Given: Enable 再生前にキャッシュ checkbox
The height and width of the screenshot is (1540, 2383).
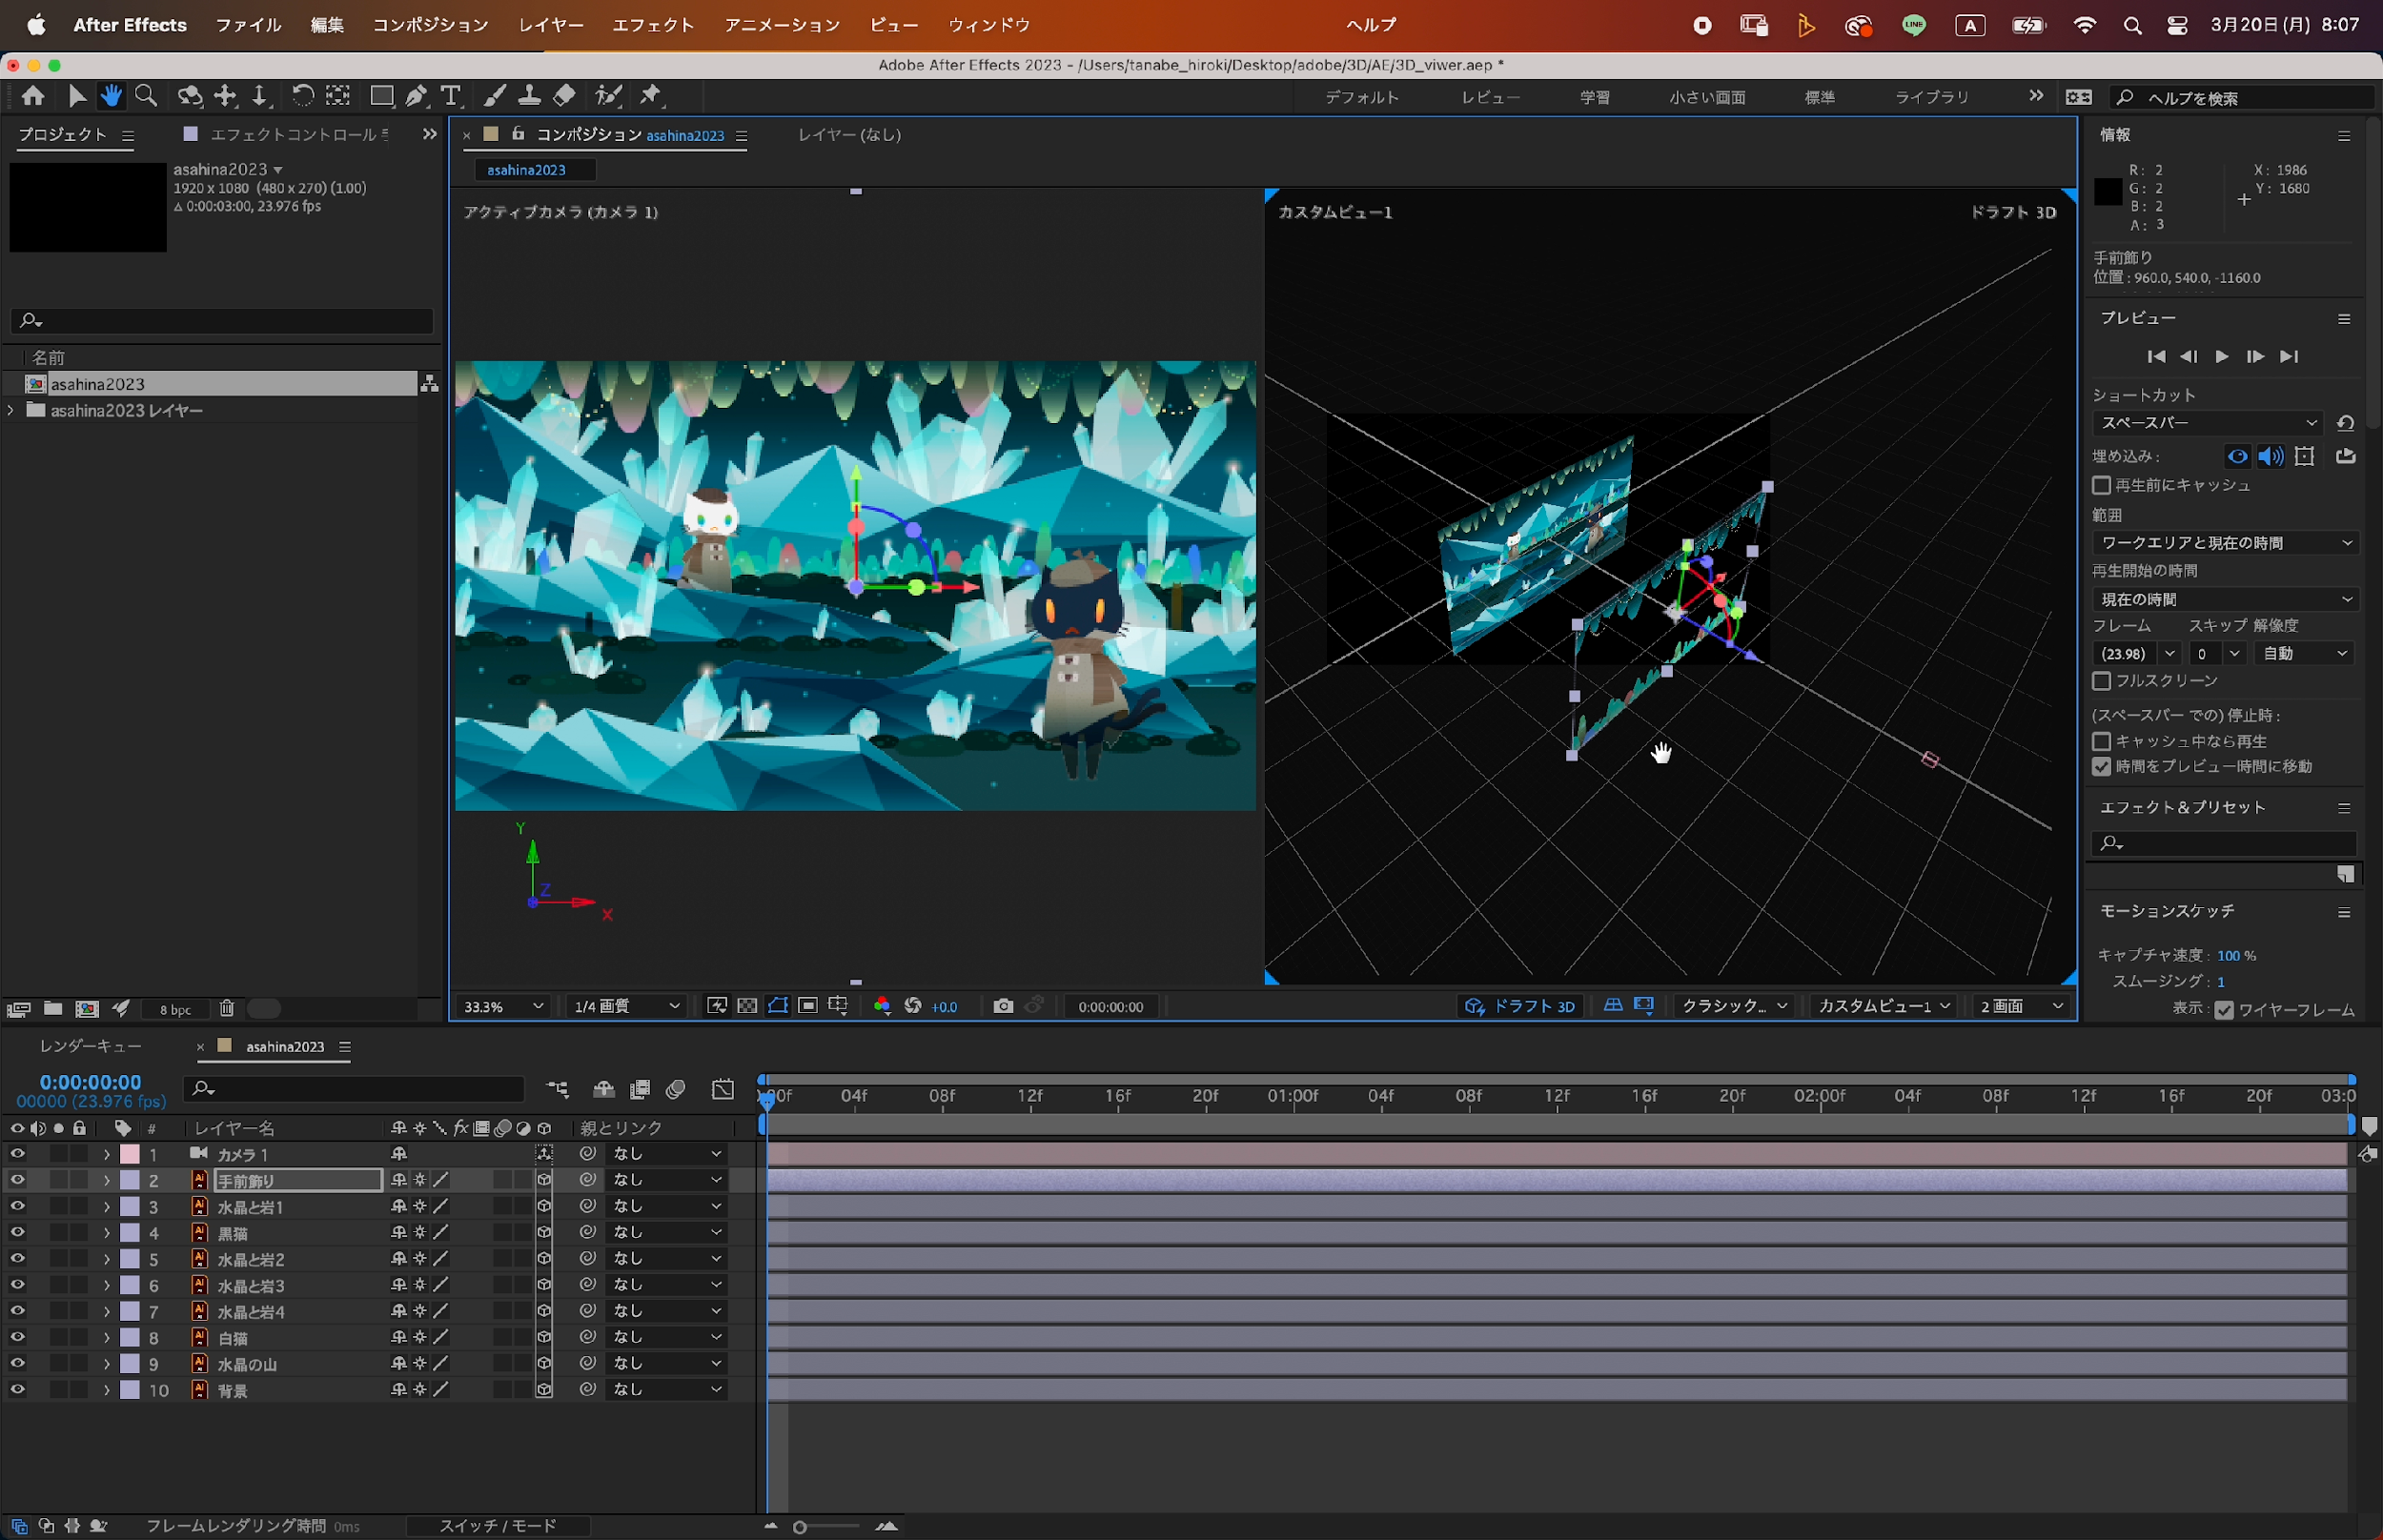Looking at the screenshot, I should 2102,485.
